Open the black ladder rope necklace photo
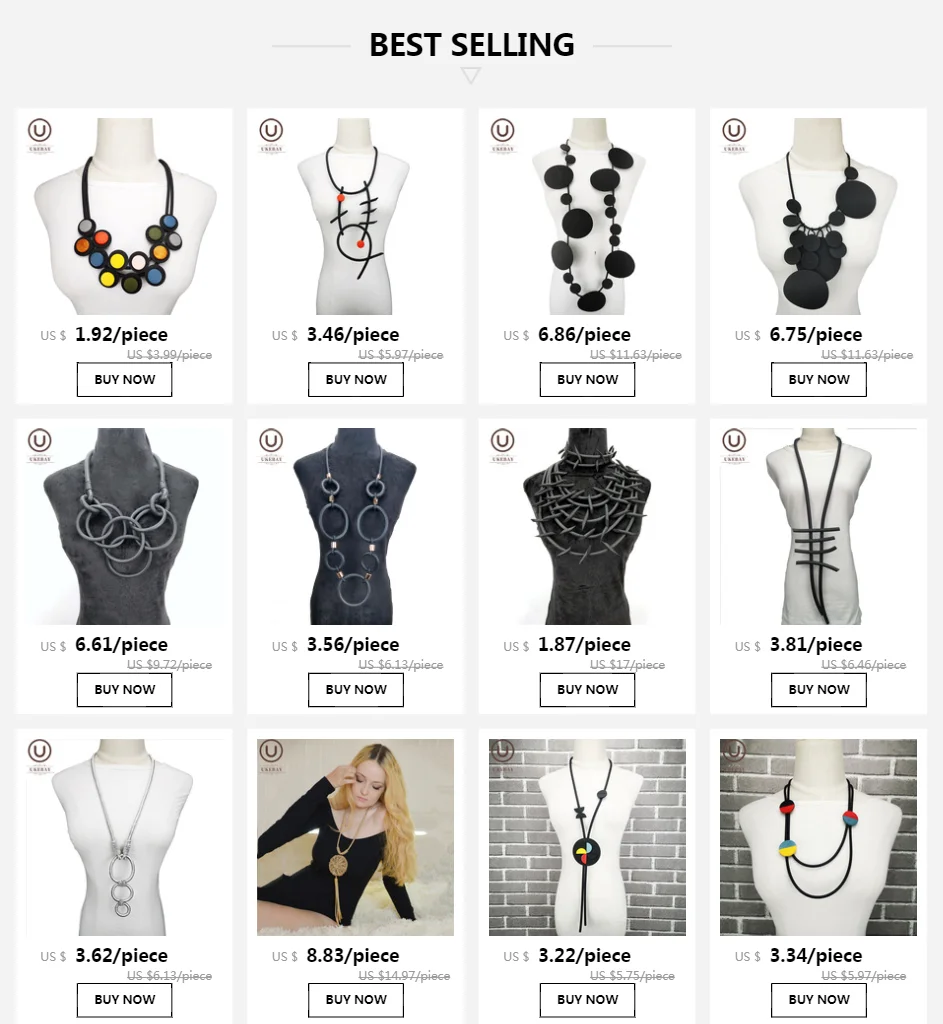Image resolution: width=943 pixels, height=1024 pixels. point(818,526)
